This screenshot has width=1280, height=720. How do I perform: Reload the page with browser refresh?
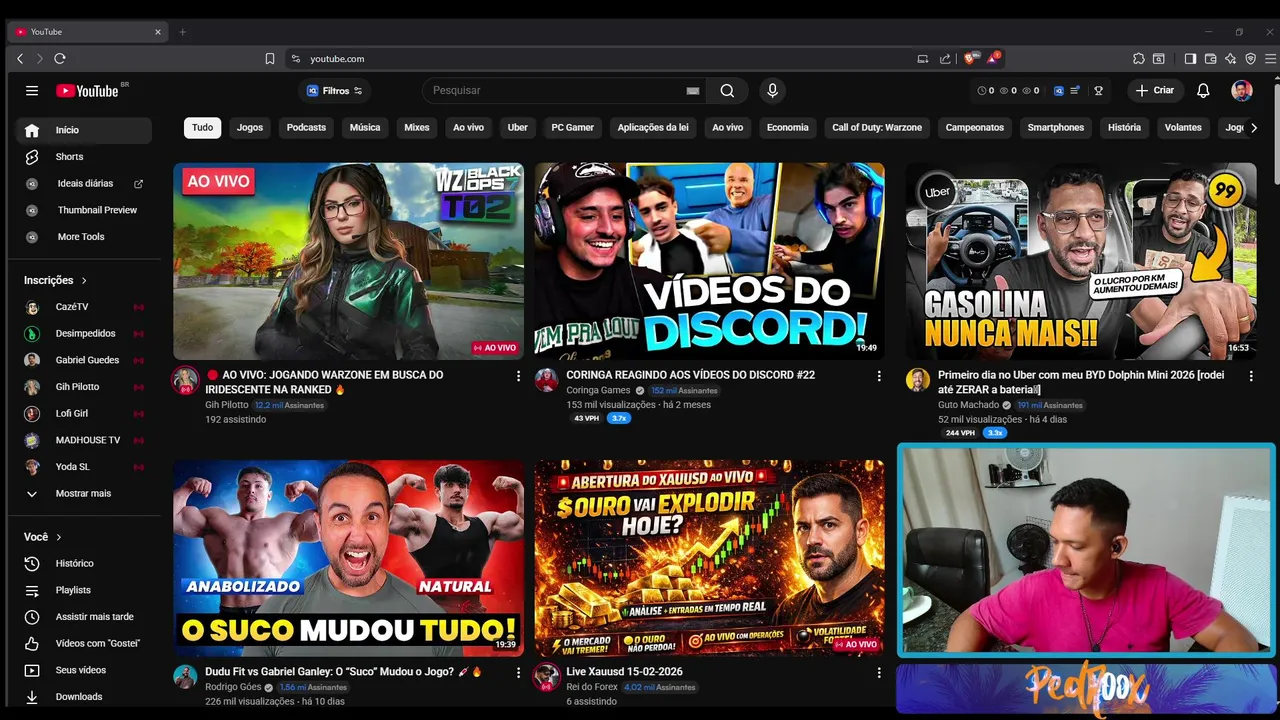60,59
